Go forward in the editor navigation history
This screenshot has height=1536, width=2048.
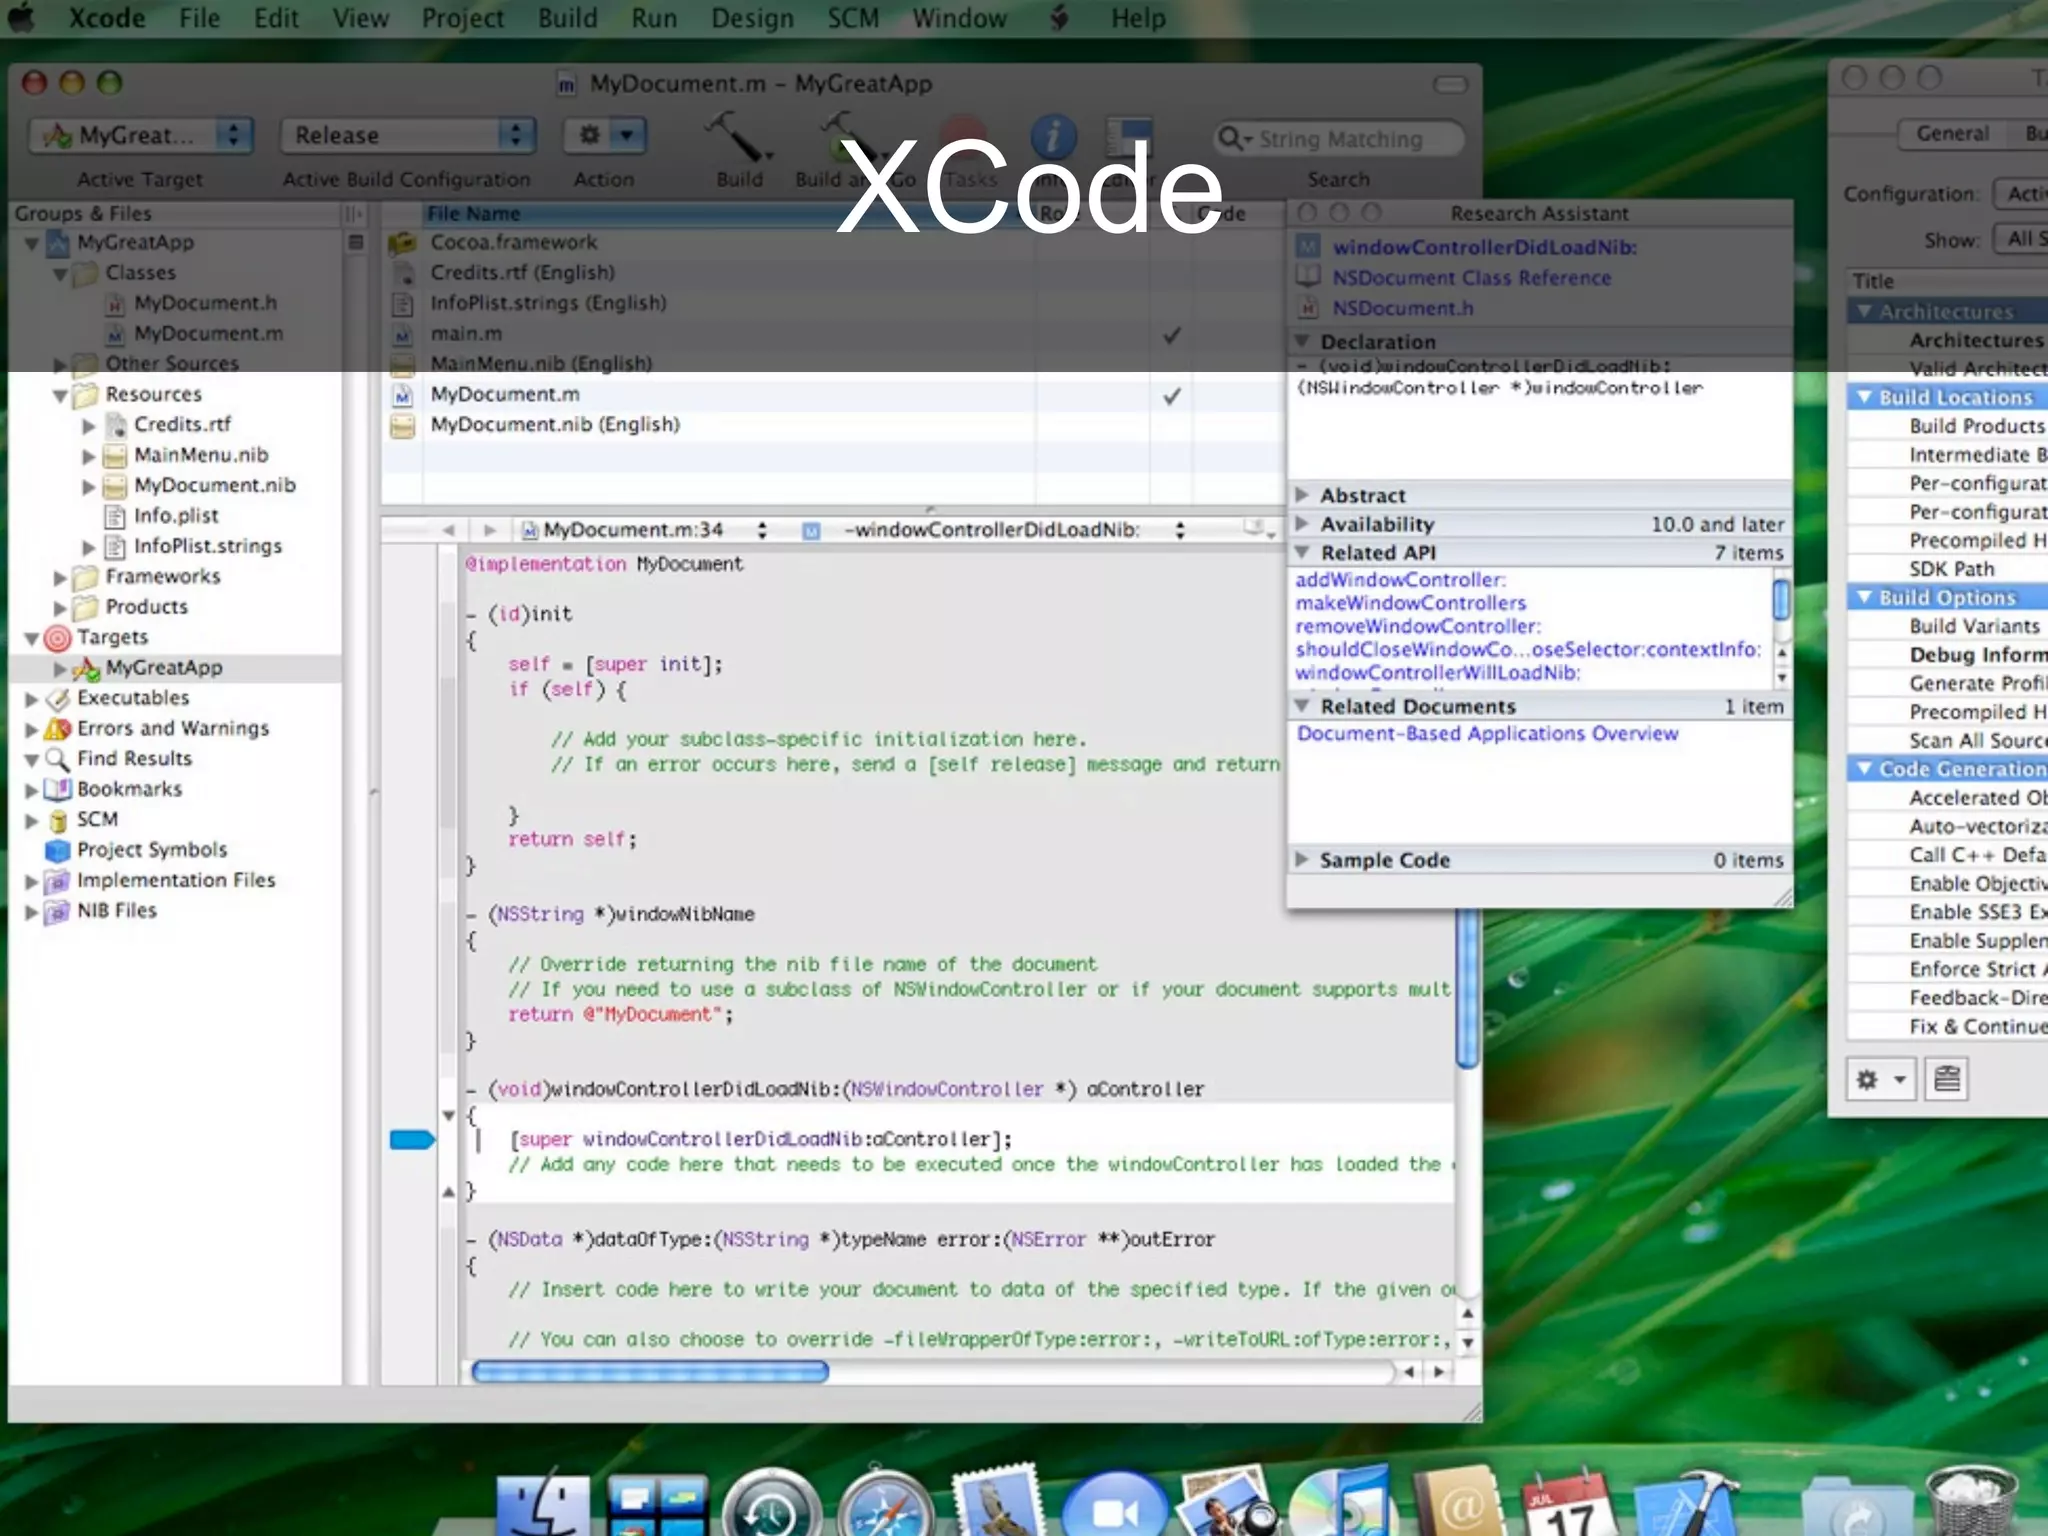coord(488,530)
